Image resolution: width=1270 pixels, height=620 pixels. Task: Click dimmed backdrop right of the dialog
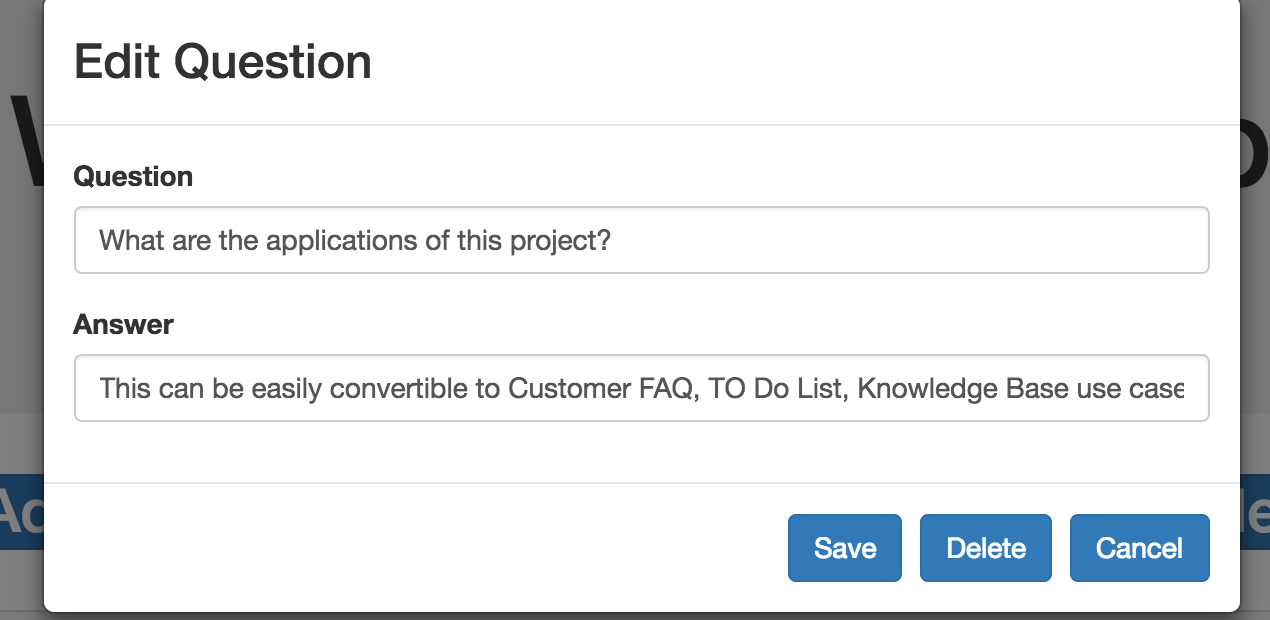point(1255,300)
